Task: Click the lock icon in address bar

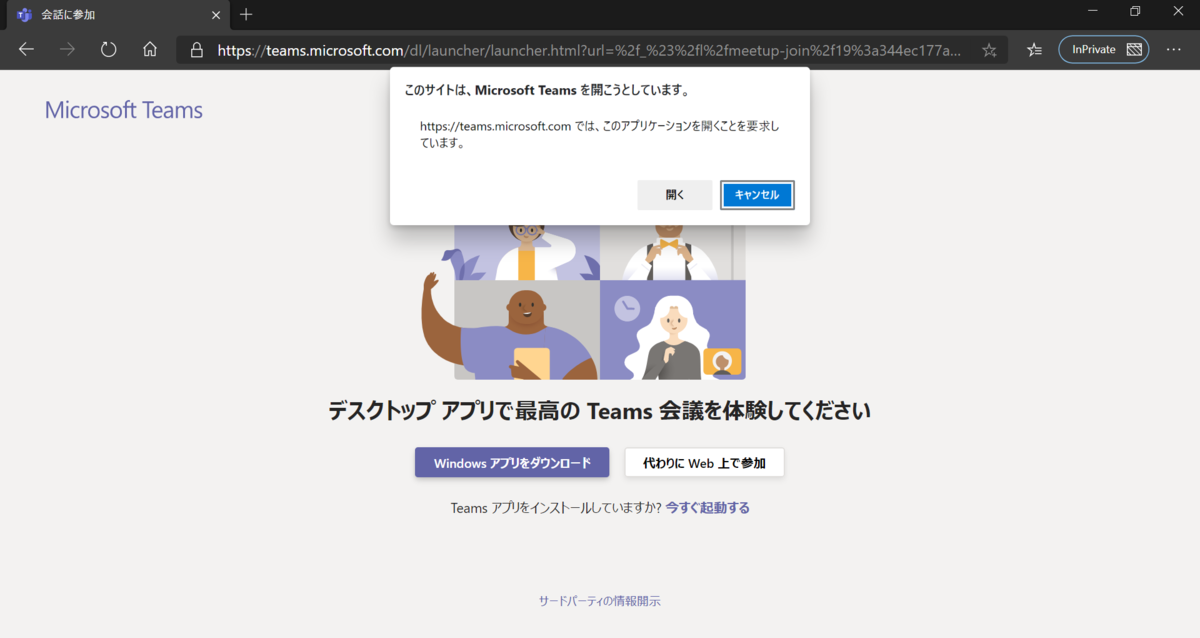Action: [197, 49]
